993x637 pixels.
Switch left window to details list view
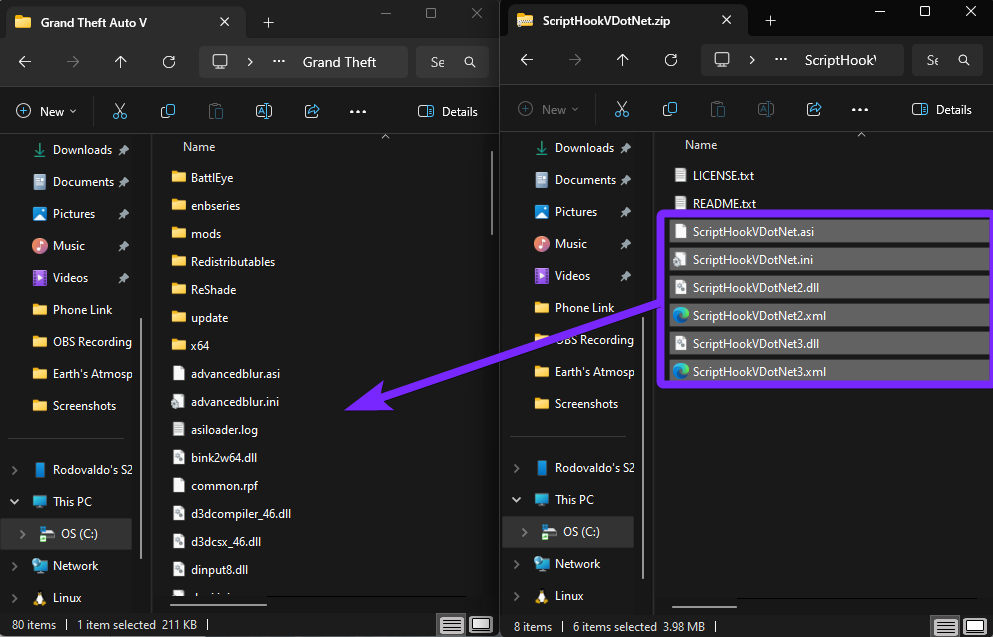pos(452,626)
